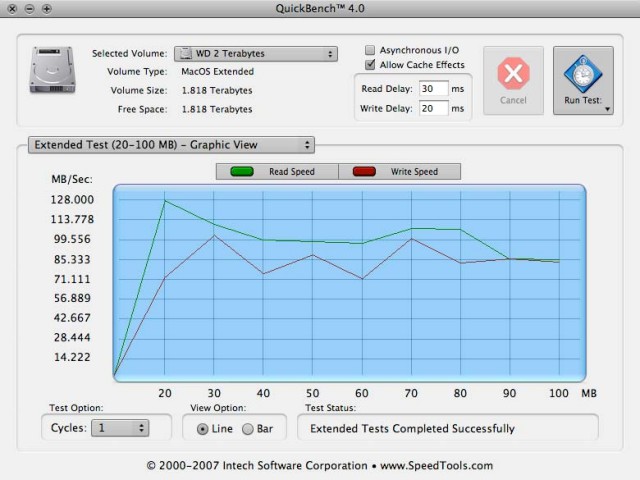Click the Free Space value text
Screen dimensions: 640x480
(217, 109)
